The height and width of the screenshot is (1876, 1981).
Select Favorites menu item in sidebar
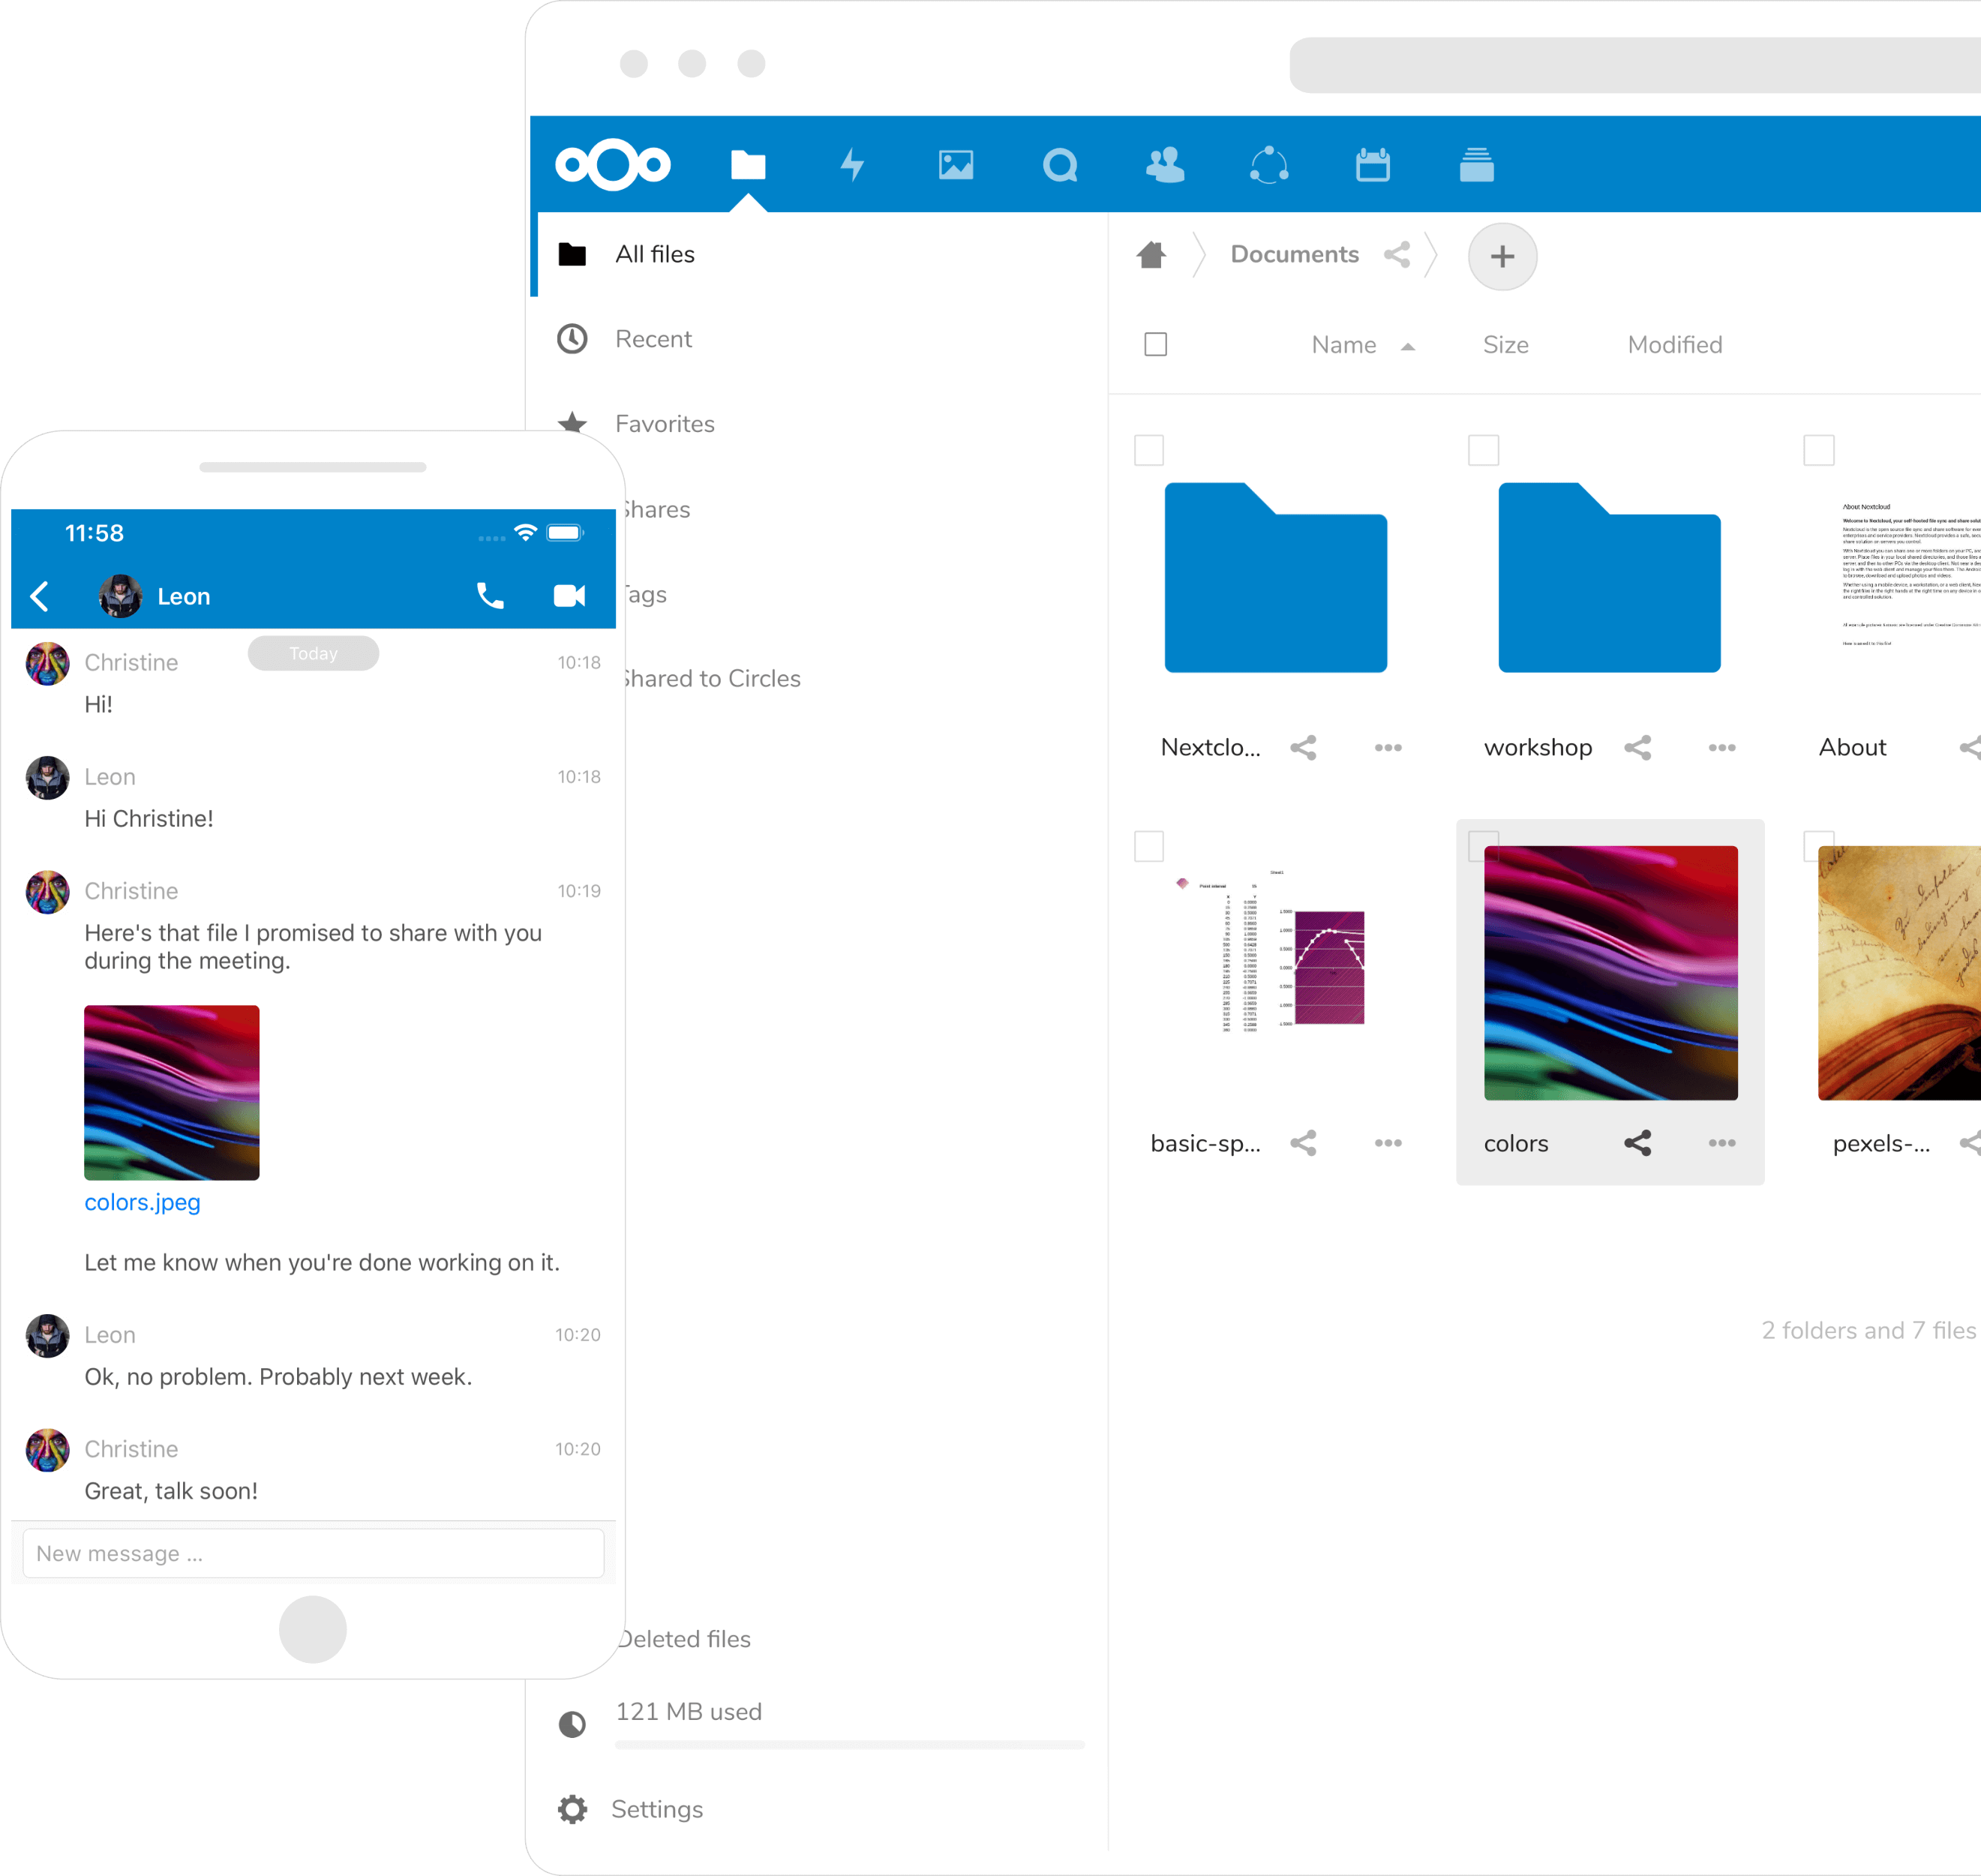666,425
